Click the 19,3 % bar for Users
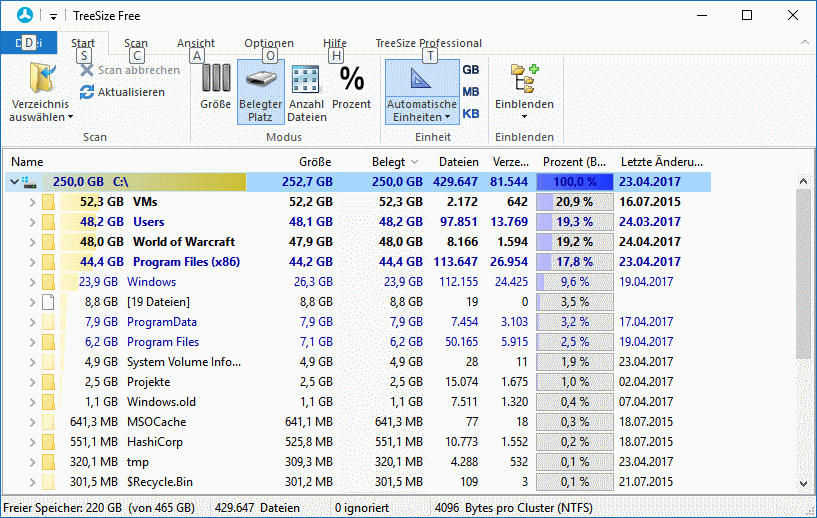Viewport: 817px width, 518px height. coord(575,222)
